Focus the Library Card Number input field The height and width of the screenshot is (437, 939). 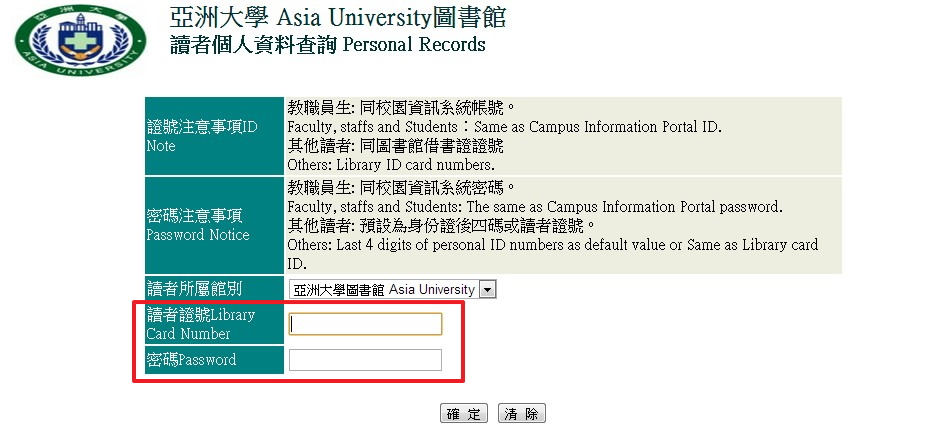(x=365, y=324)
